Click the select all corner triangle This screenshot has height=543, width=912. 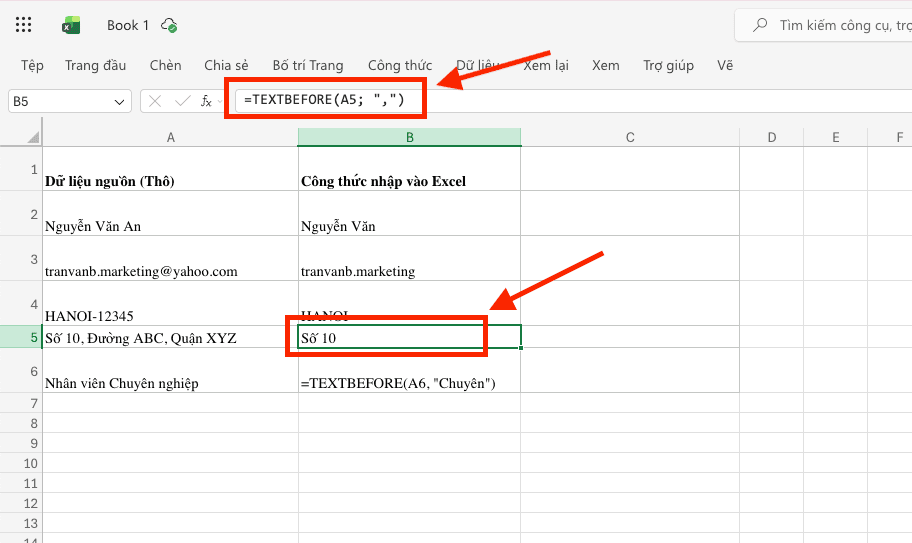coord(33,138)
